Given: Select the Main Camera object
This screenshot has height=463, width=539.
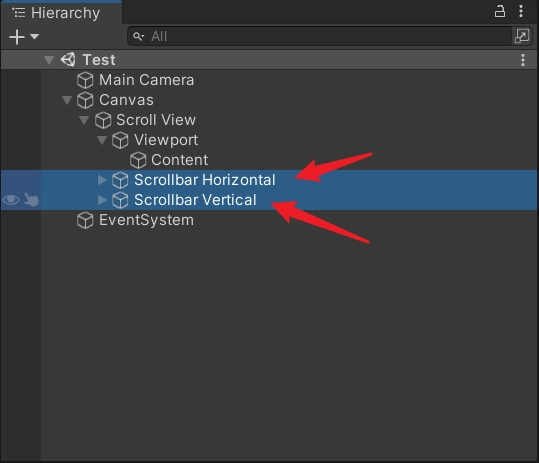Looking at the screenshot, I should (146, 80).
